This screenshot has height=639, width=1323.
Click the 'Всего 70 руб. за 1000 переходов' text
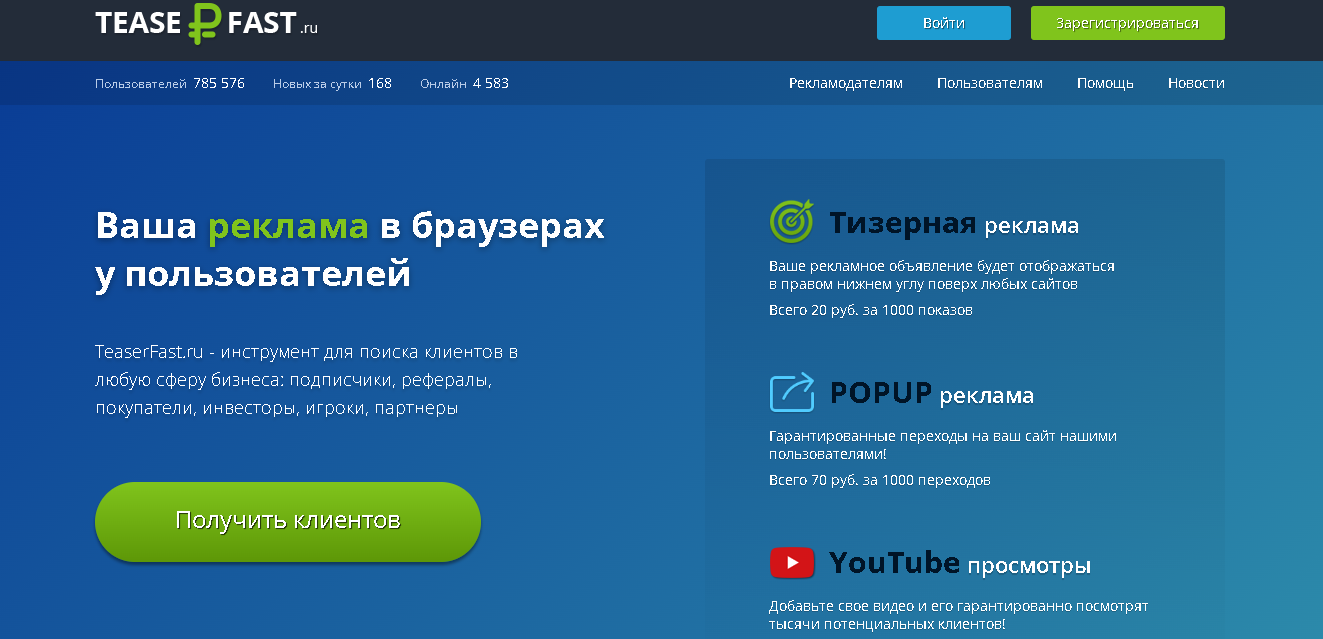click(x=879, y=480)
